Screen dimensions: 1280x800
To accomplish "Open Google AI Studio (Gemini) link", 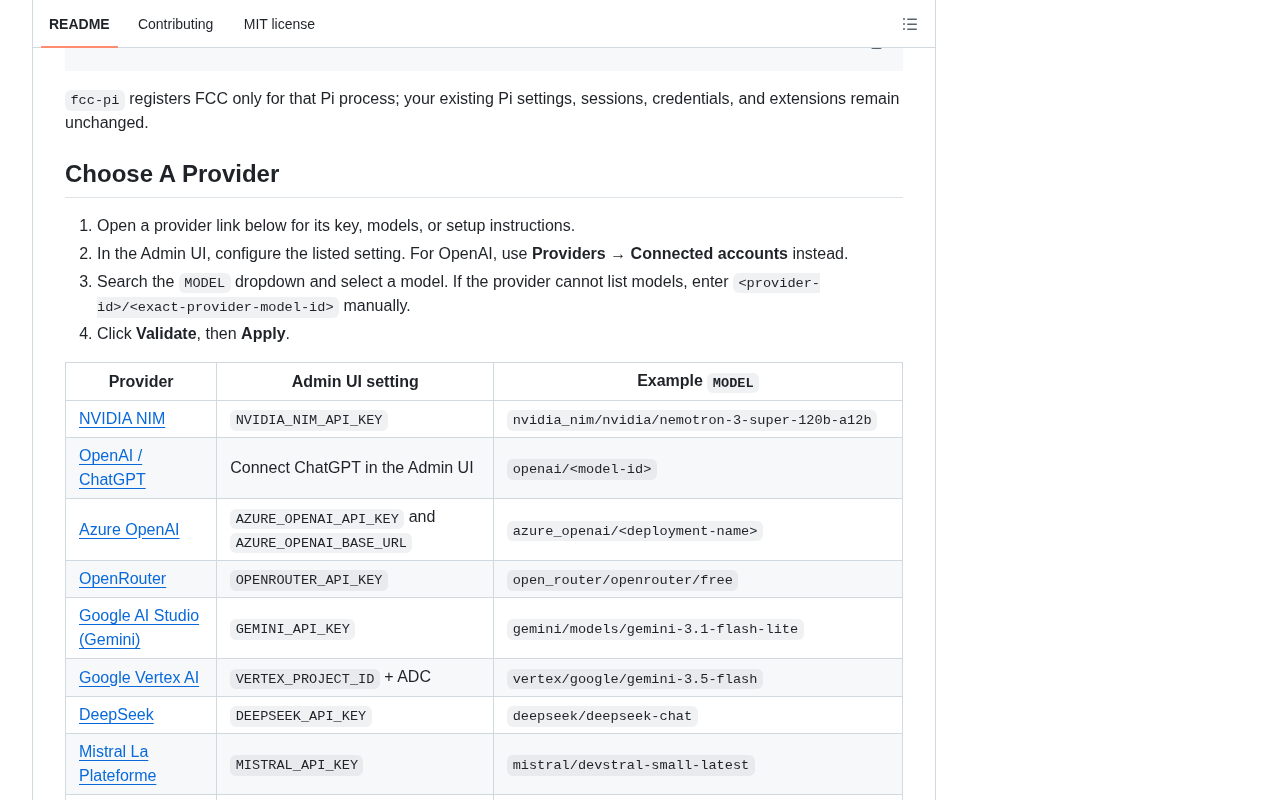I will pos(139,628).
